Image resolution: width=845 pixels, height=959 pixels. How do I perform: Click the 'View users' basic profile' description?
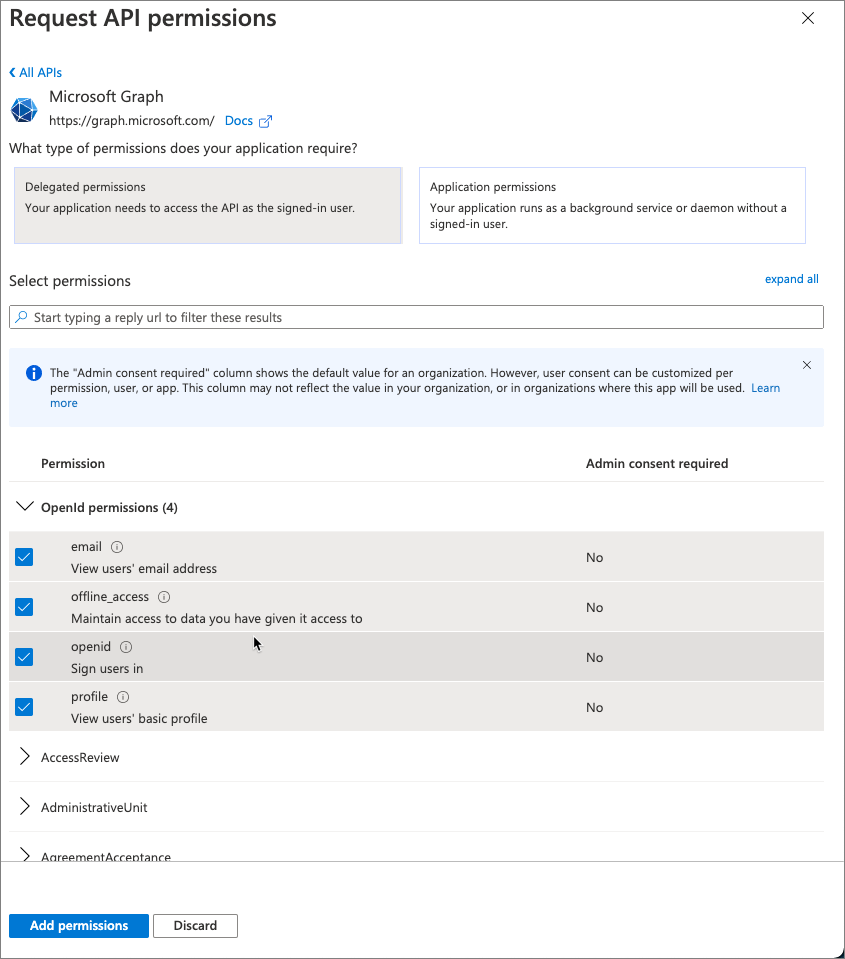[x=139, y=719]
